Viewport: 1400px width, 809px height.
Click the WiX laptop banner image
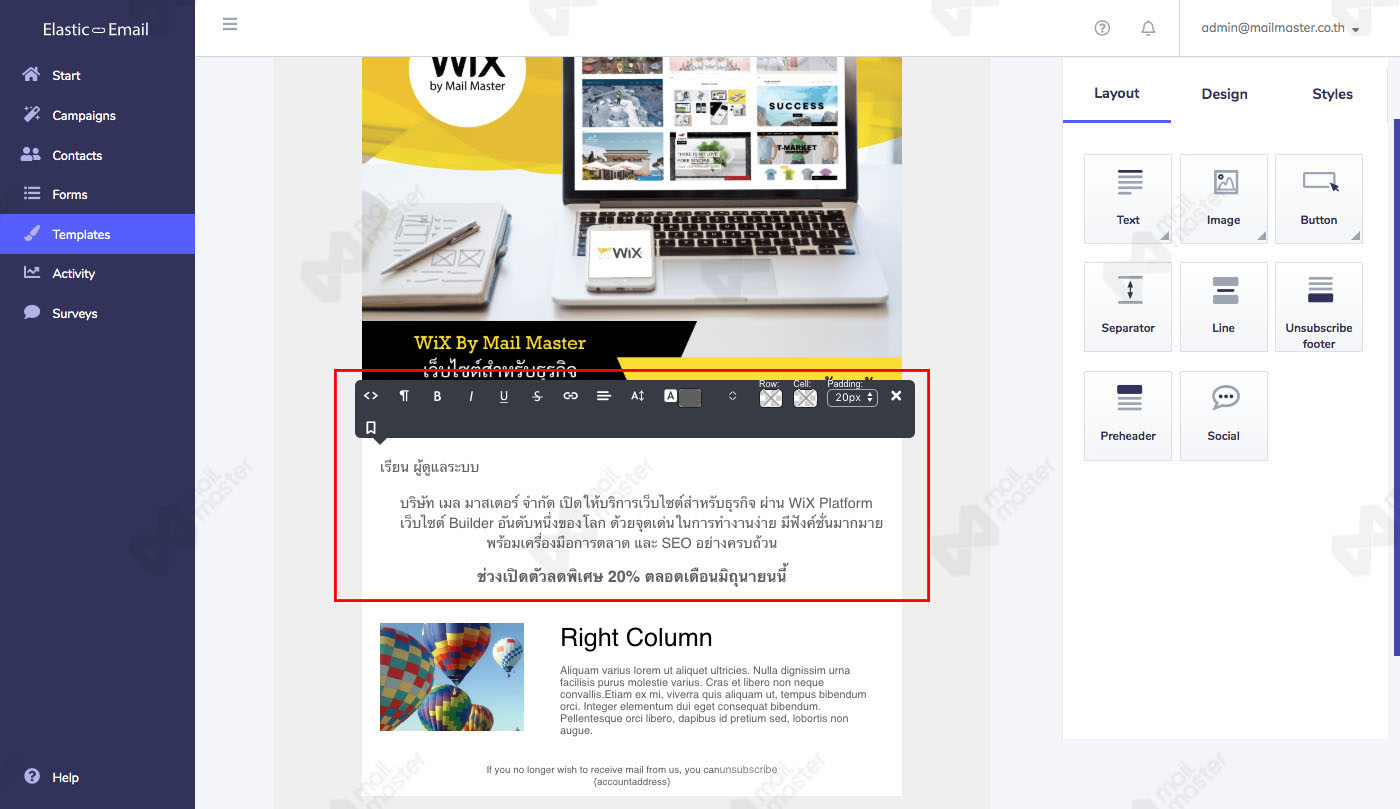(632, 220)
